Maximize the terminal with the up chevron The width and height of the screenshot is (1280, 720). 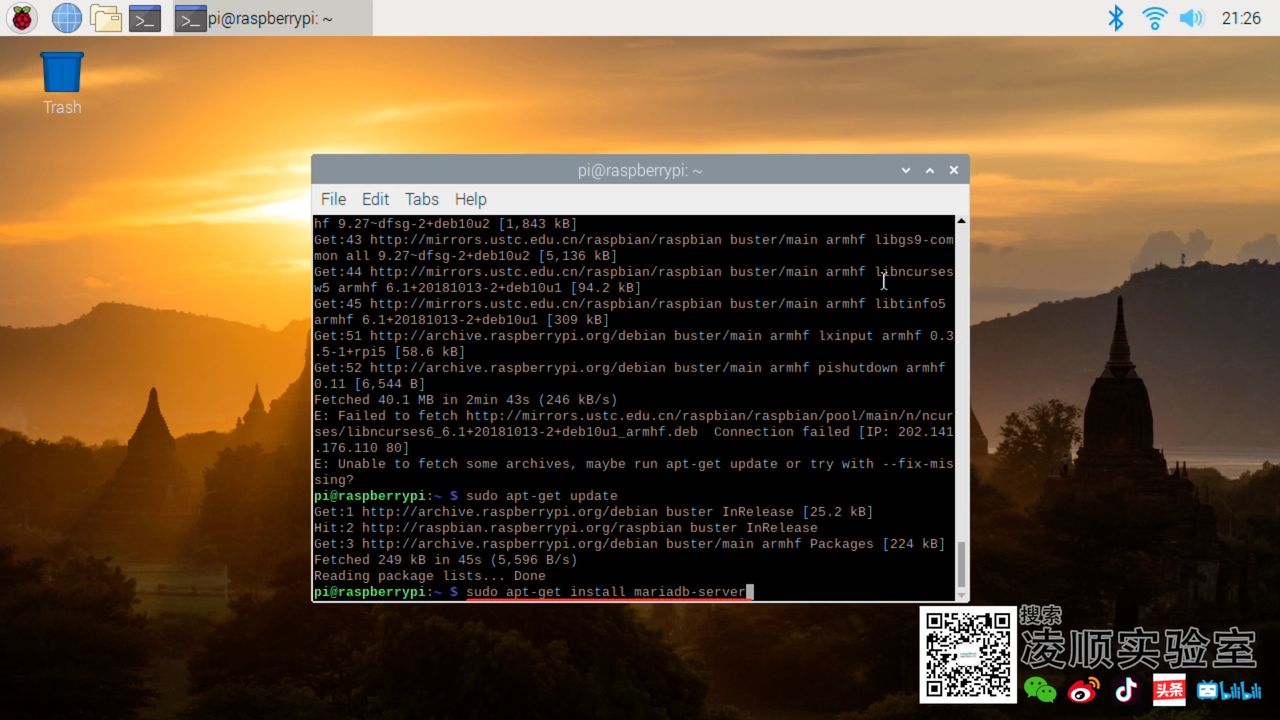pos(930,170)
